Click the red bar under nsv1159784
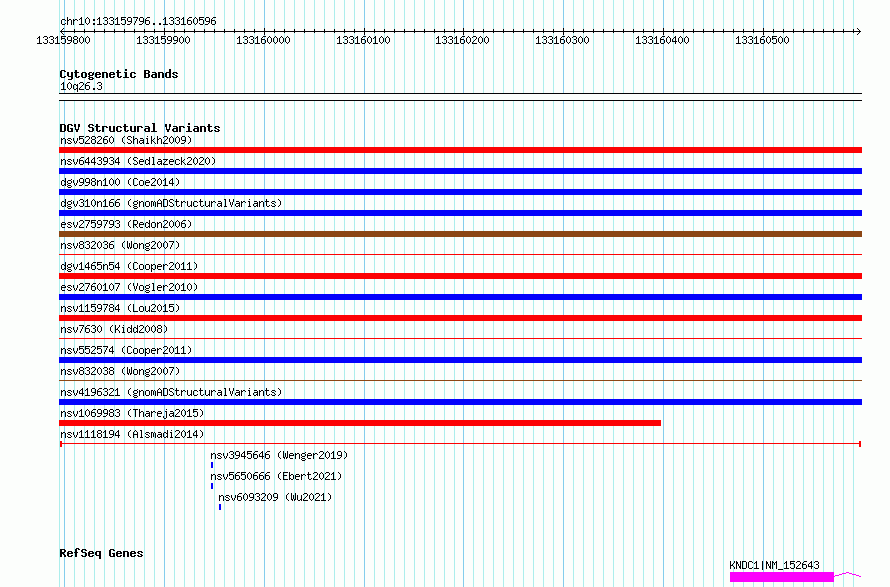The image size is (890, 587). tap(460, 318)
